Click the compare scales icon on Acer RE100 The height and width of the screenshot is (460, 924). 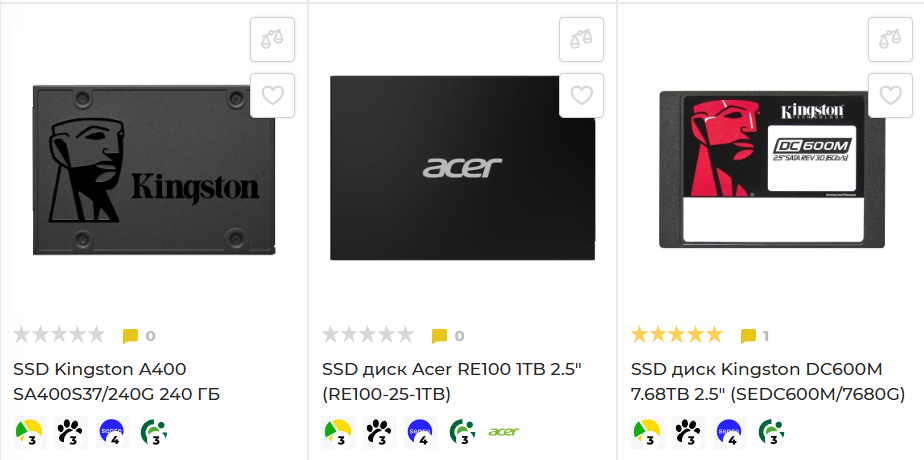click(x=581, y=39)
